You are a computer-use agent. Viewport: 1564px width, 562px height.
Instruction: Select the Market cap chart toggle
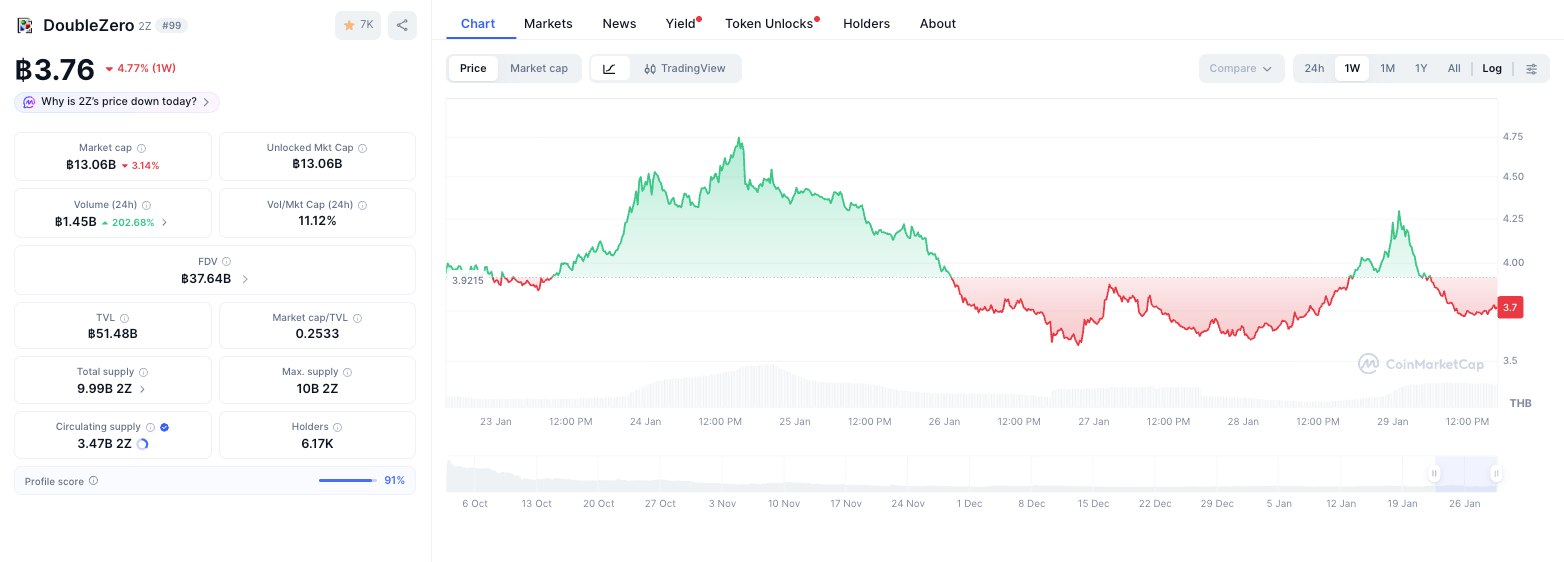pos(539,68)
